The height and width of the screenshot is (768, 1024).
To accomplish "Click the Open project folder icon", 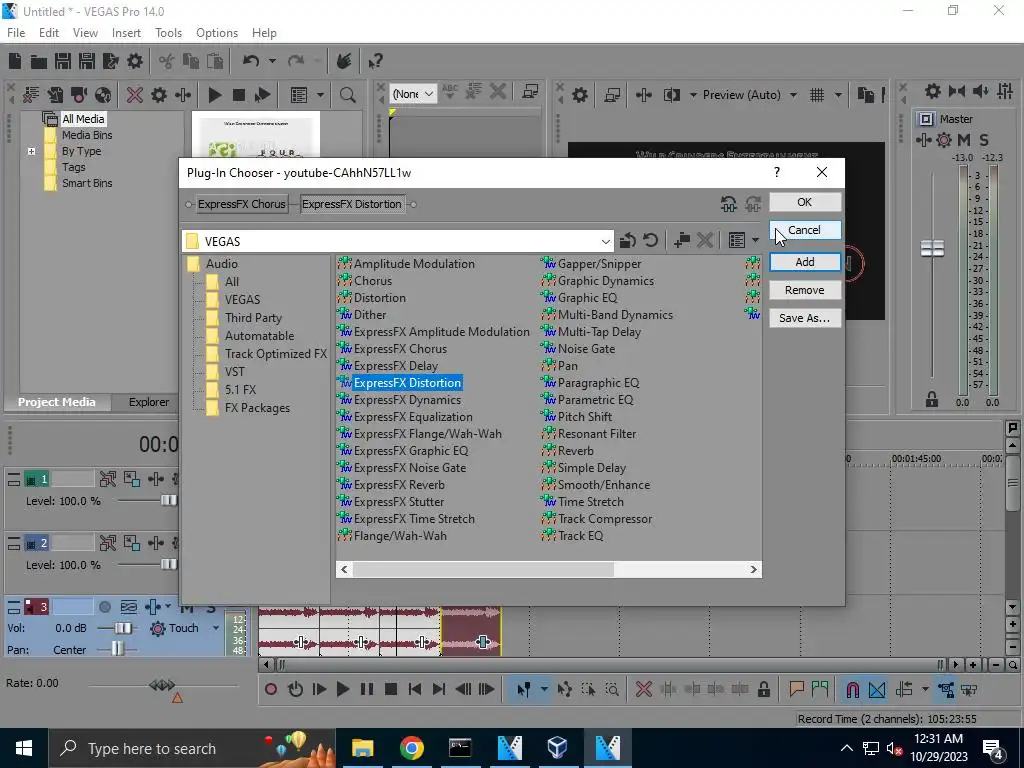I will coord(39,61).
